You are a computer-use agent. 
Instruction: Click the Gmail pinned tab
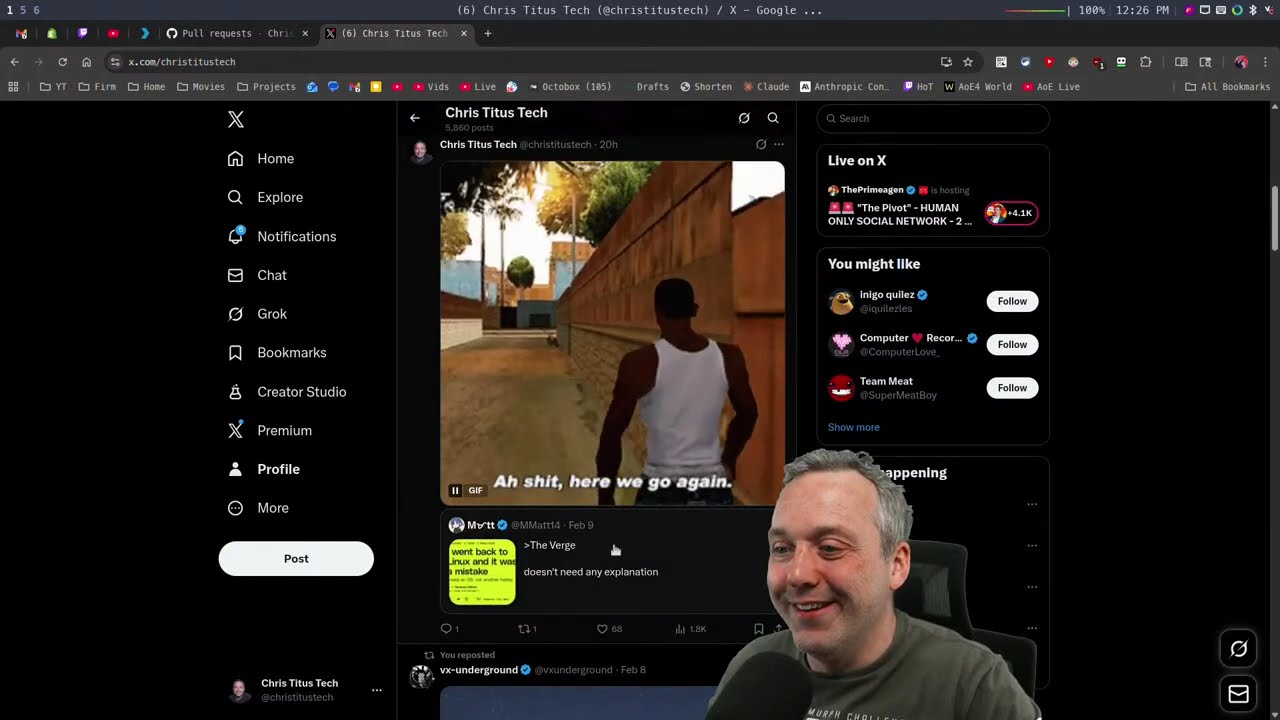pyautogui.click(x=21, y=33)
